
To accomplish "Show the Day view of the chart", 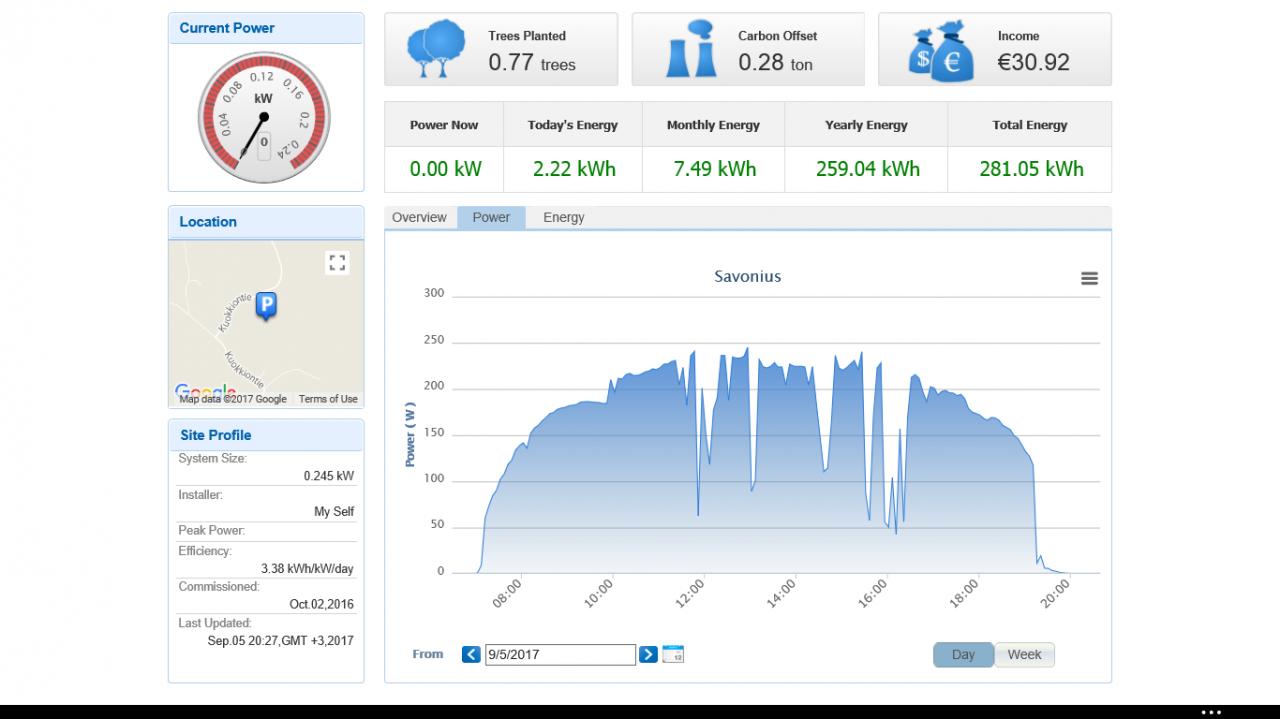I will click(963, 654).
